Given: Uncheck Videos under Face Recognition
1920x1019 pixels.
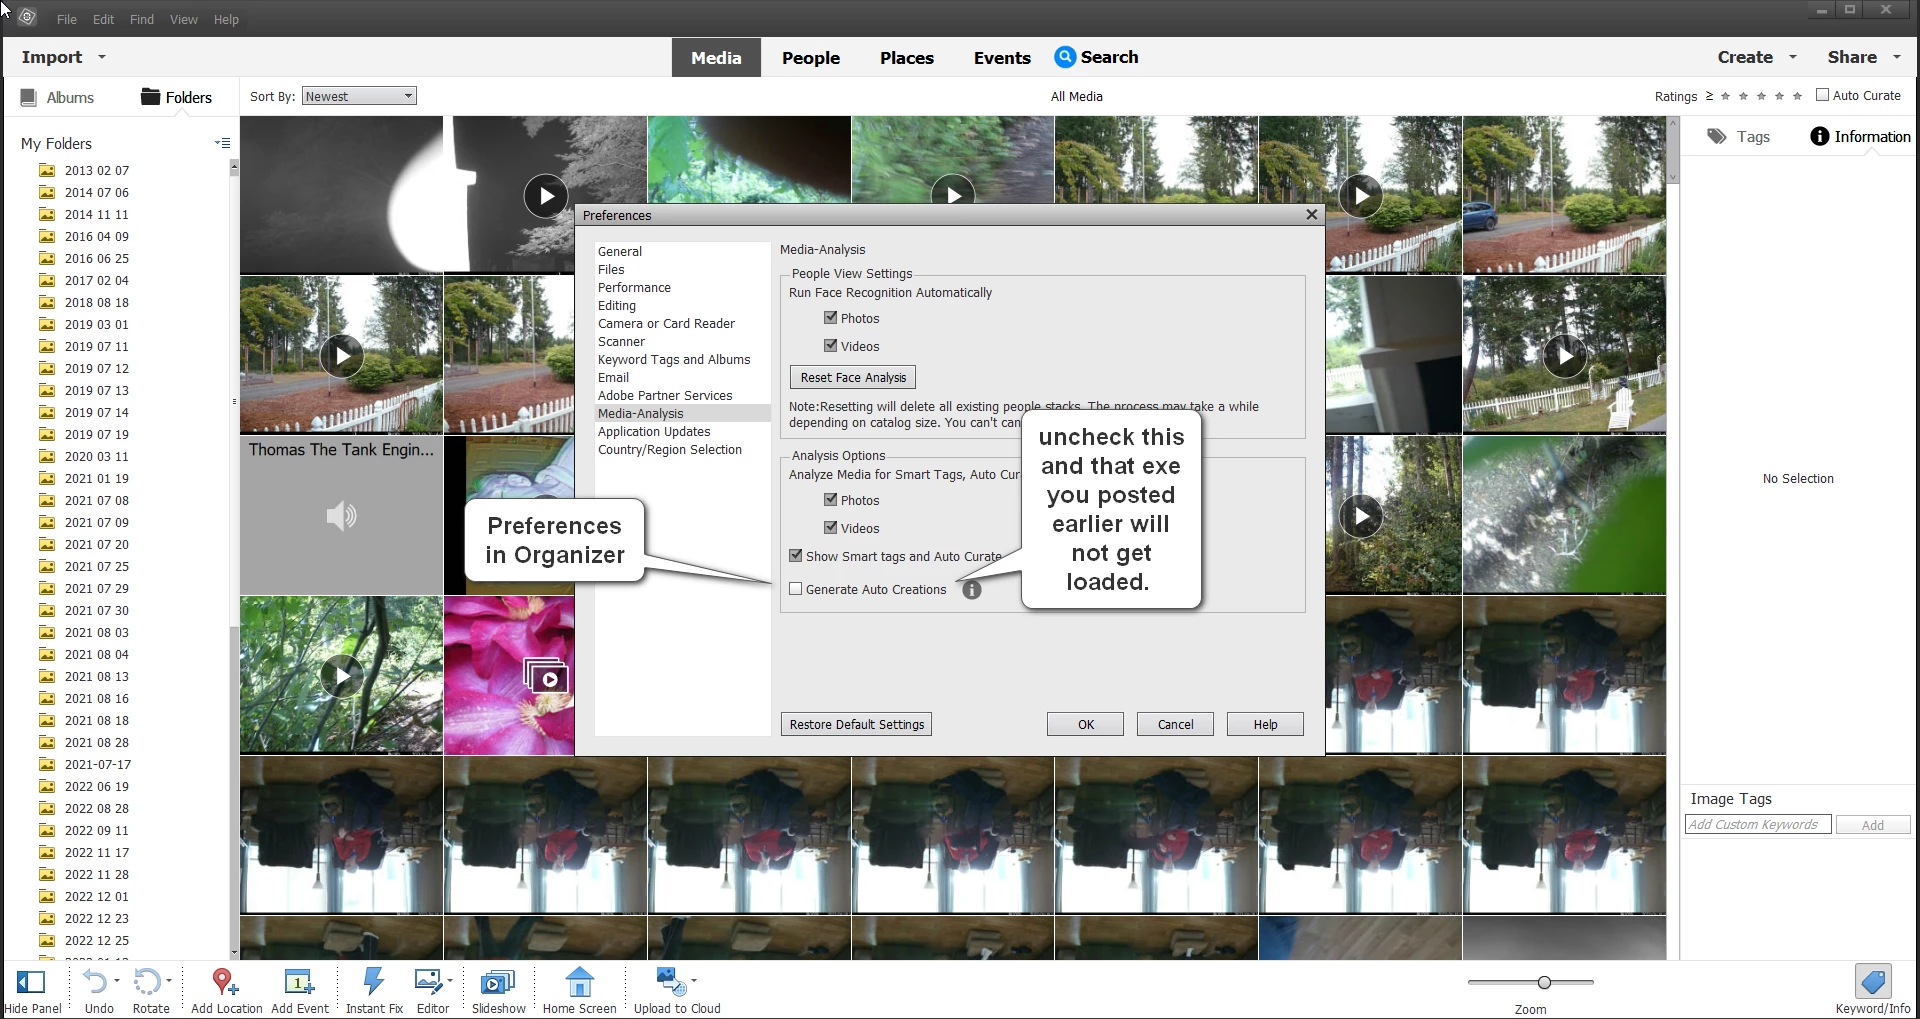Looking at the screenshot, I should tap(830, 345).
